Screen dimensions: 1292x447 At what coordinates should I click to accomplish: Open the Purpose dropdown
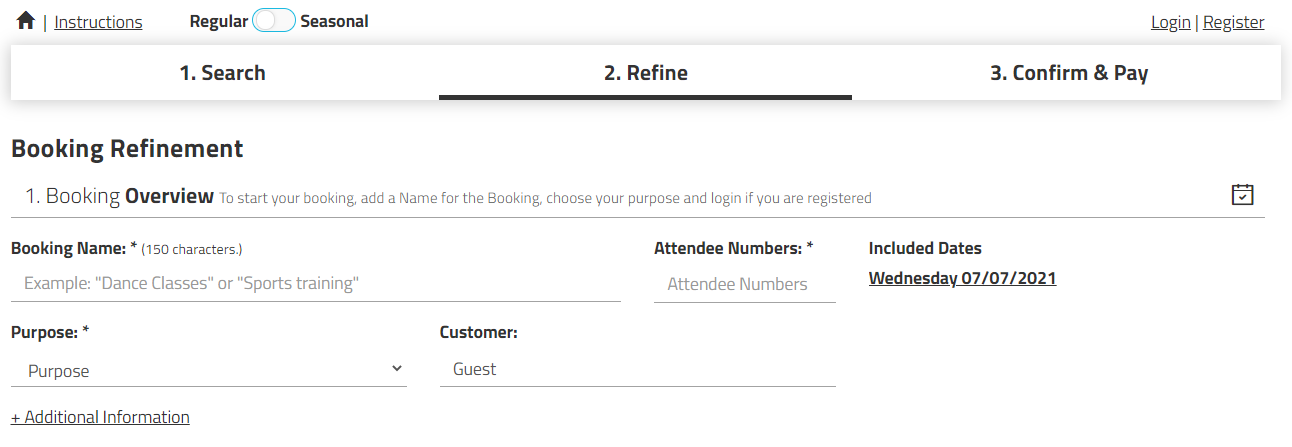pyautogui.click(x=208, y=371)
